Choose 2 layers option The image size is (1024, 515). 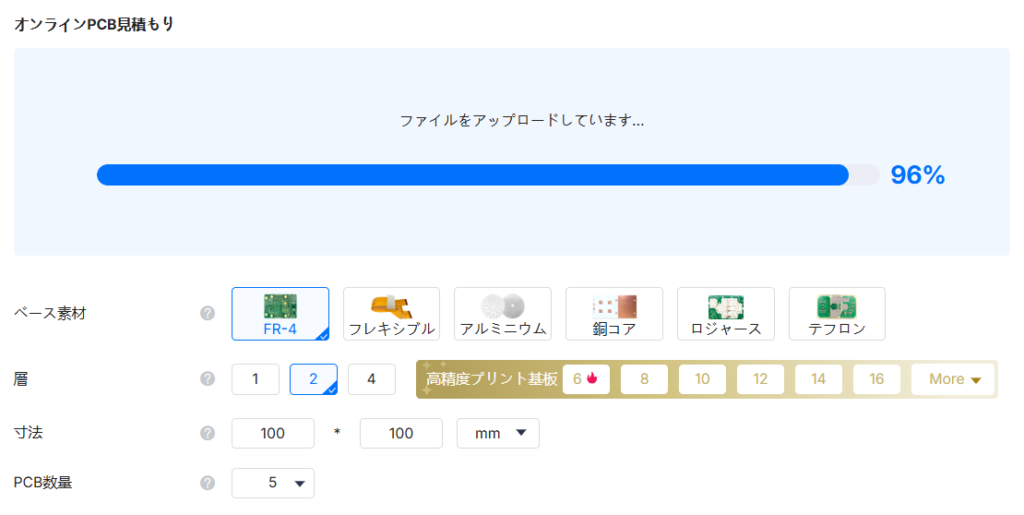(x=313, y=379)
